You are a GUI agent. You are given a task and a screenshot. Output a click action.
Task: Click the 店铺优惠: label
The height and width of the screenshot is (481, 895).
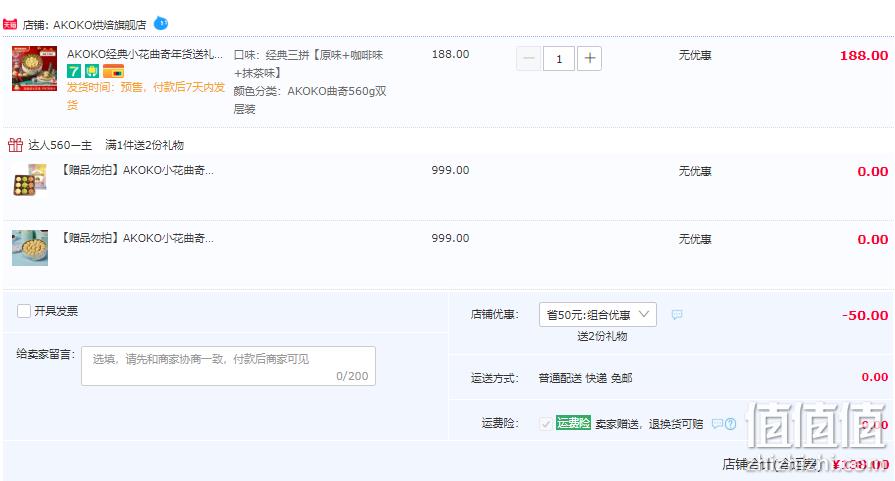494,314
